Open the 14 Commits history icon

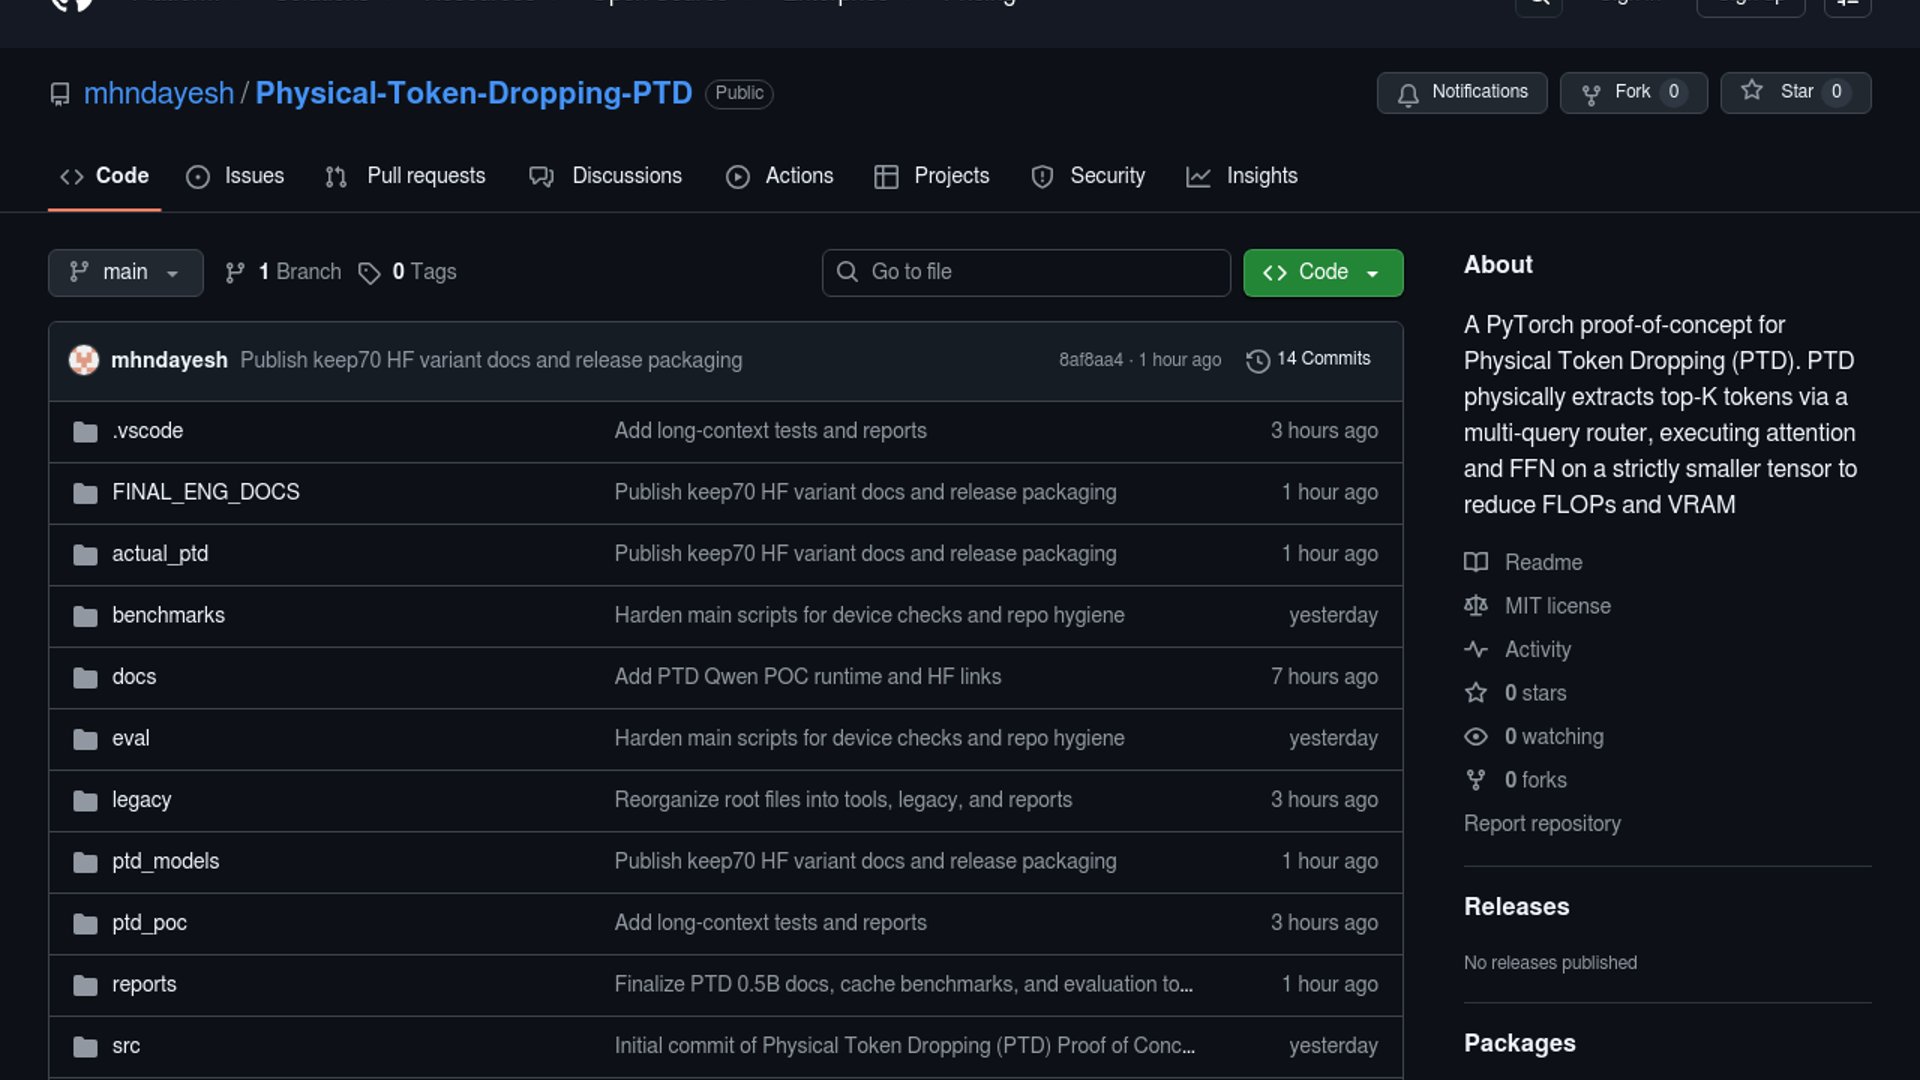tap(1258, 360)
